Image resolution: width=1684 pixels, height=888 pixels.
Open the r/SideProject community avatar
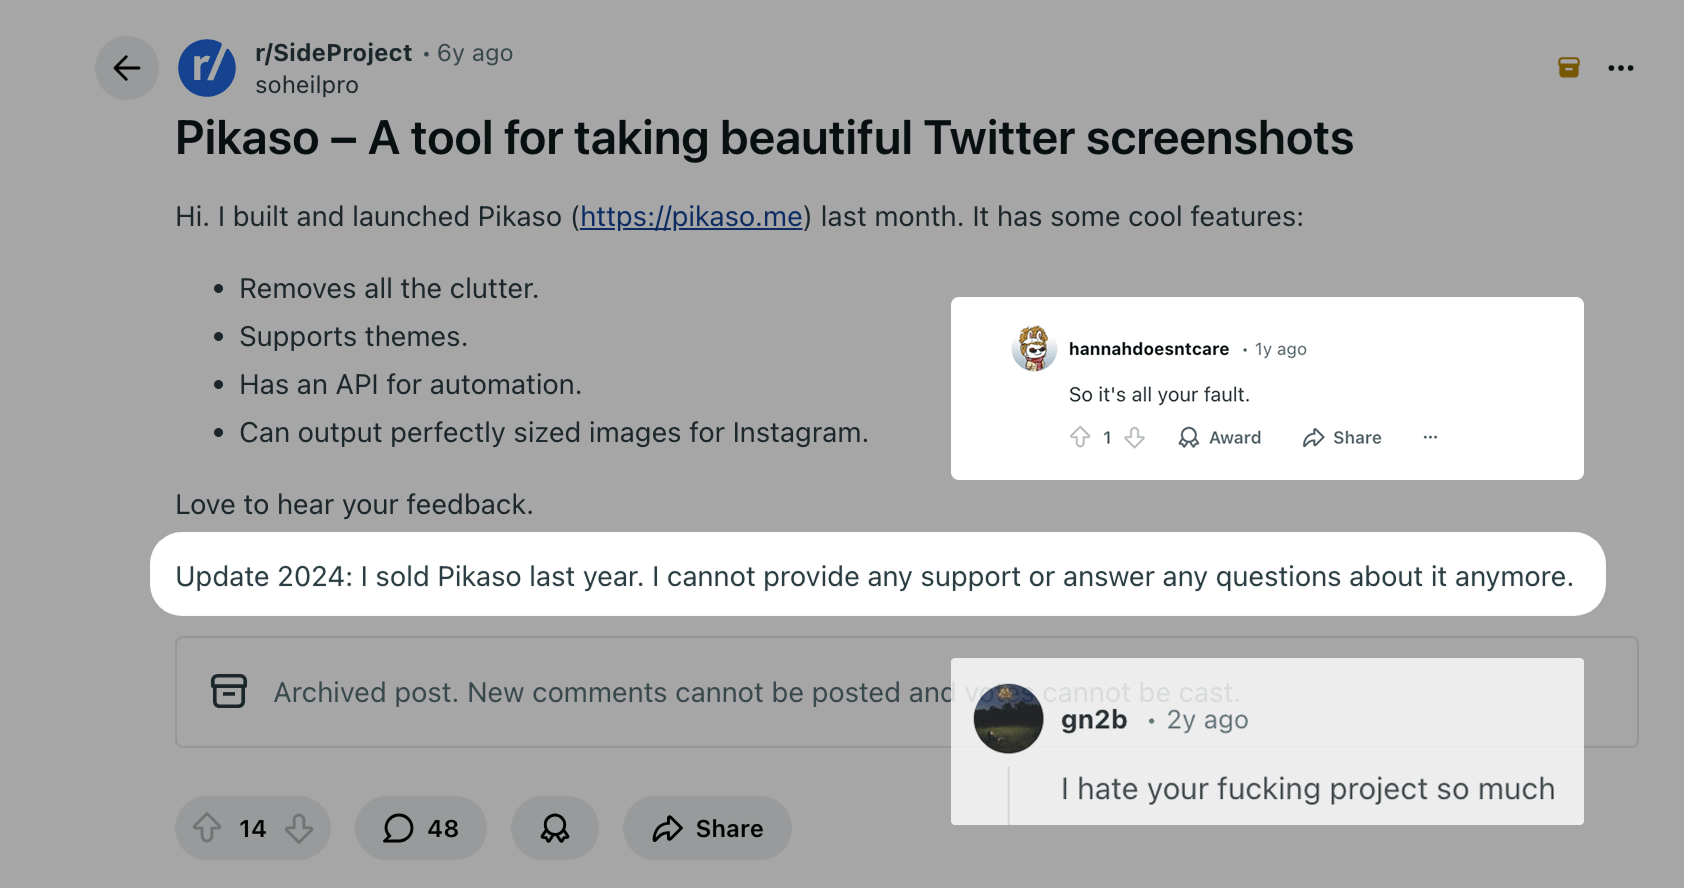(207, 68)
